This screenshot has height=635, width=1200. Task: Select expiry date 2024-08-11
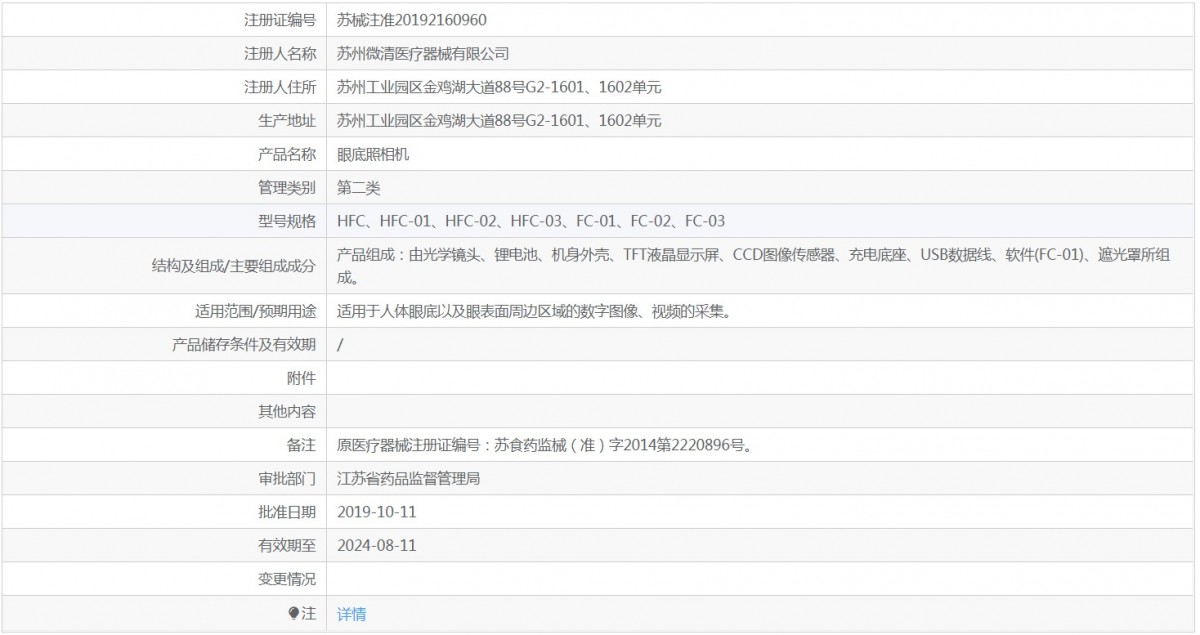point(377,545)
